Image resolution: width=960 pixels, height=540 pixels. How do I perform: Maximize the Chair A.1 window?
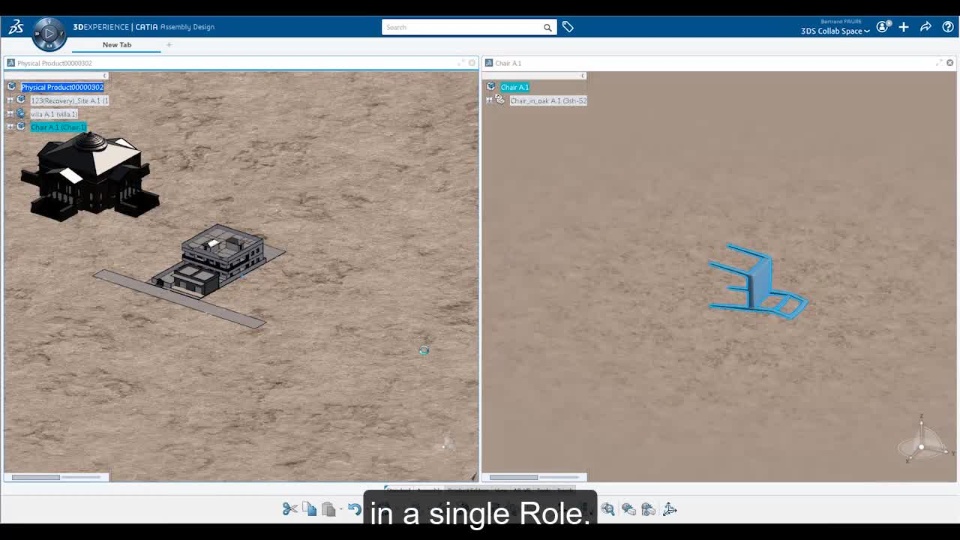(x=939, y=63)
